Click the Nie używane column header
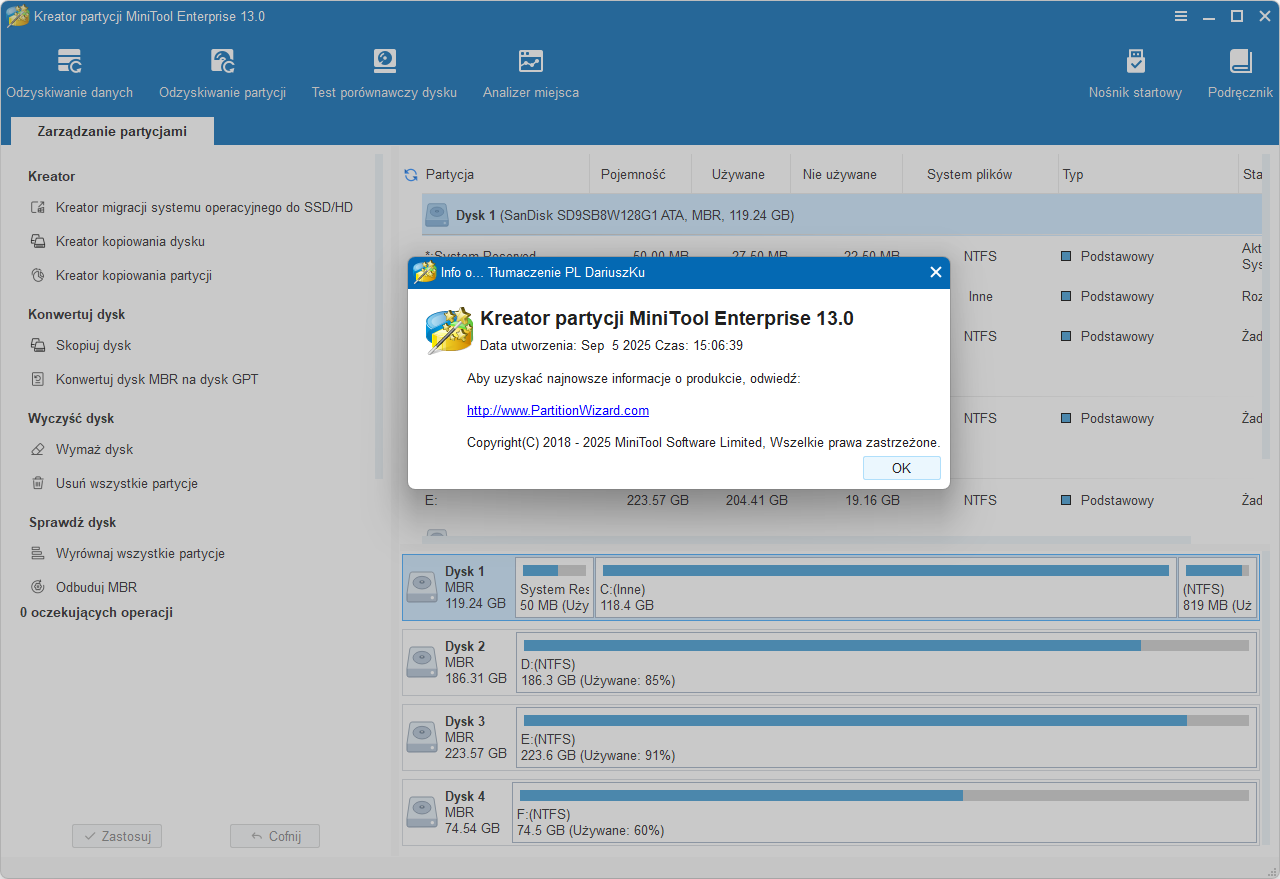This screenshot has width=1280, height=879. (x=840, y=175)
